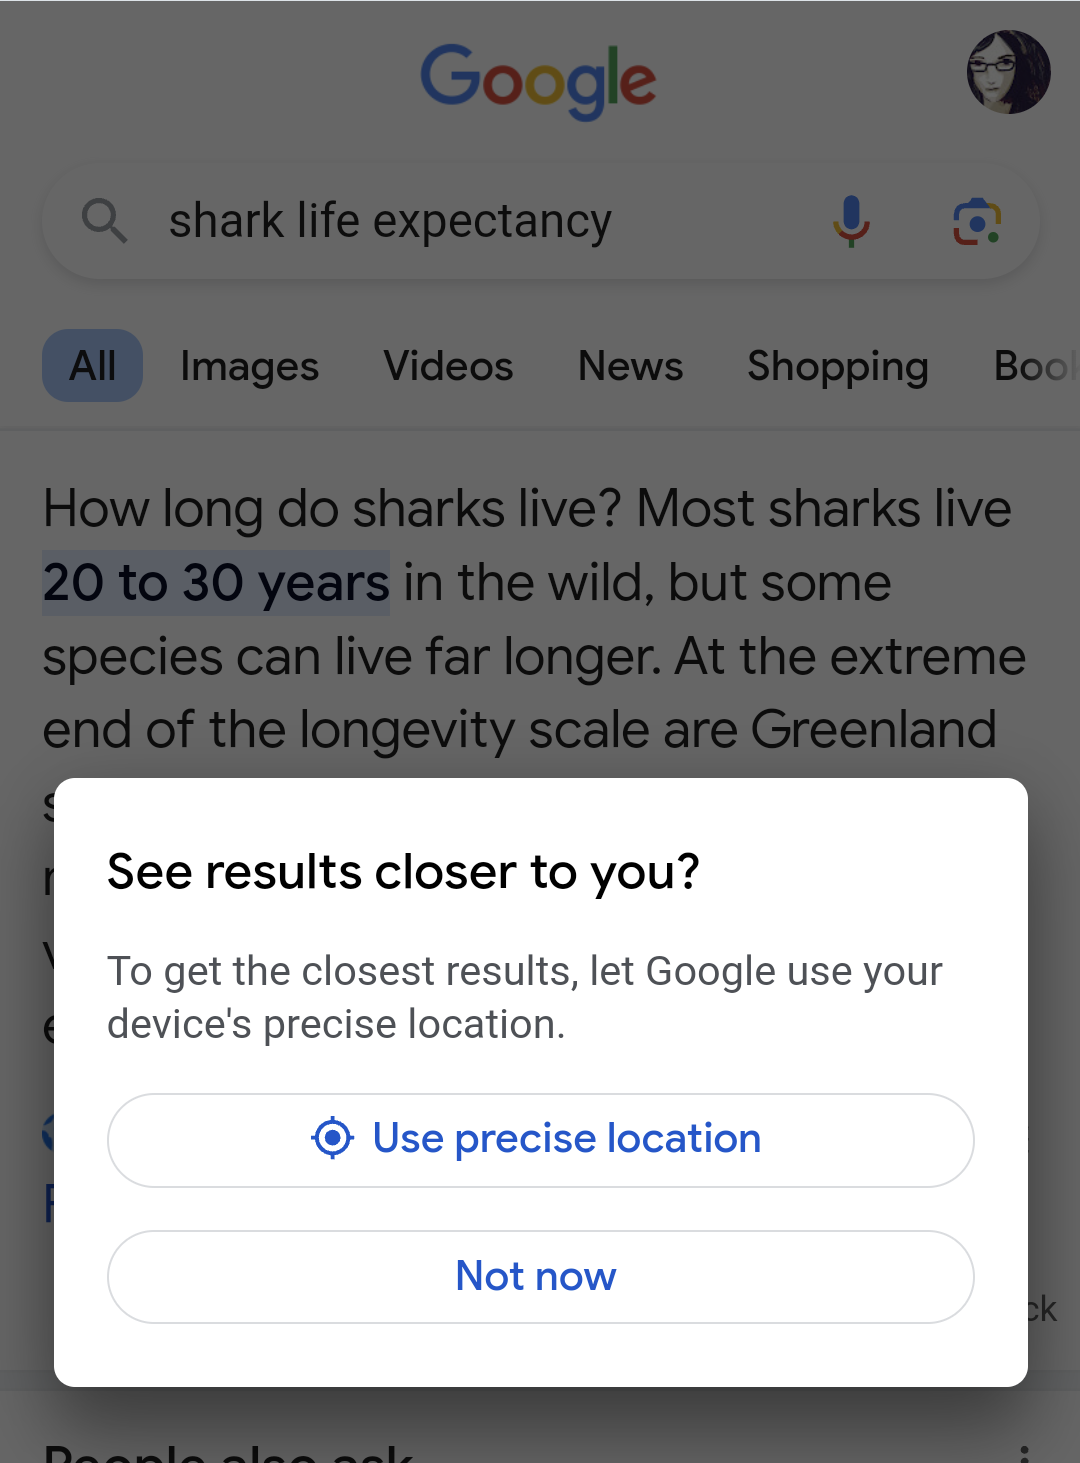Open the account profile picture
Screen dimensions: 1080x1463
pyautogui.click(x=1008, y=72)
